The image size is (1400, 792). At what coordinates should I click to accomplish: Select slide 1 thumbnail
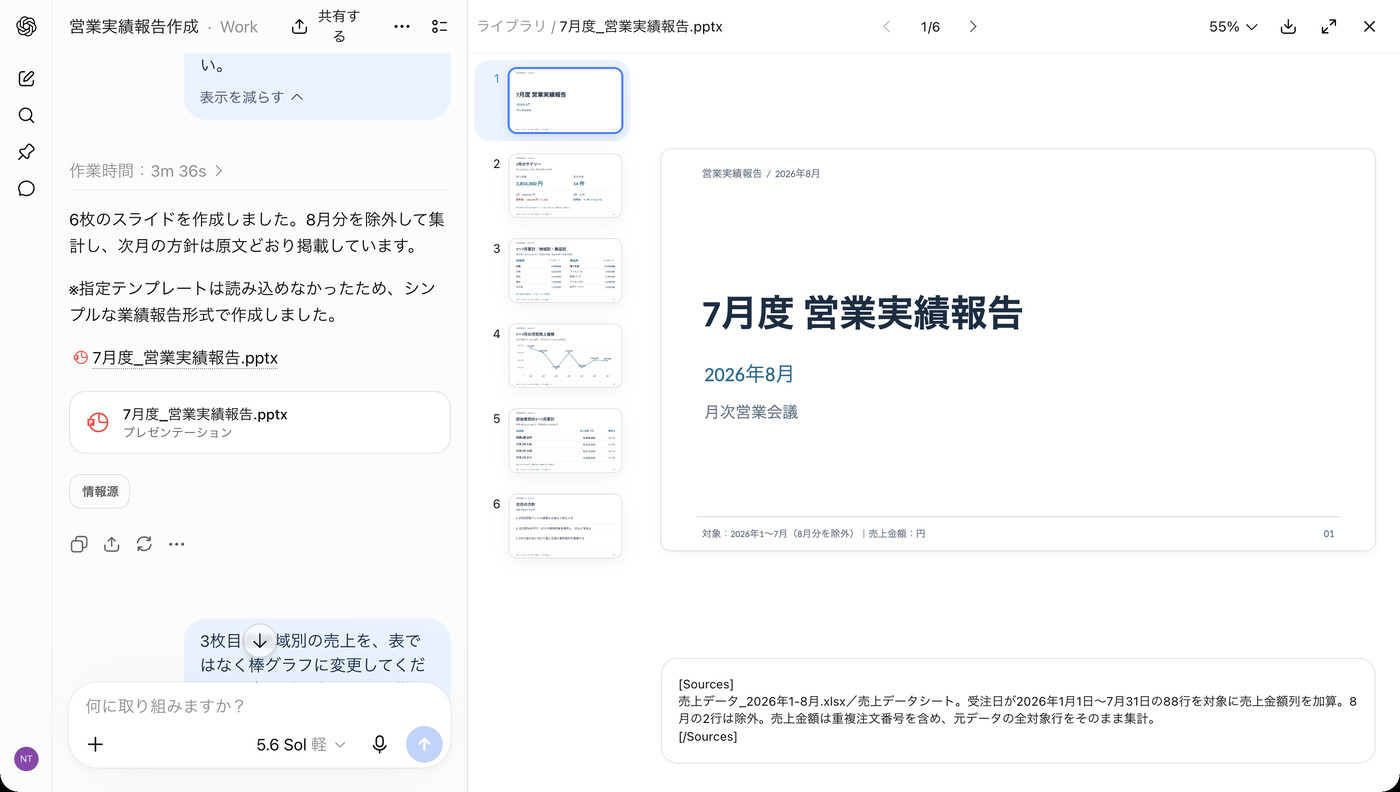pyautogui.click(x=565, y=100)
